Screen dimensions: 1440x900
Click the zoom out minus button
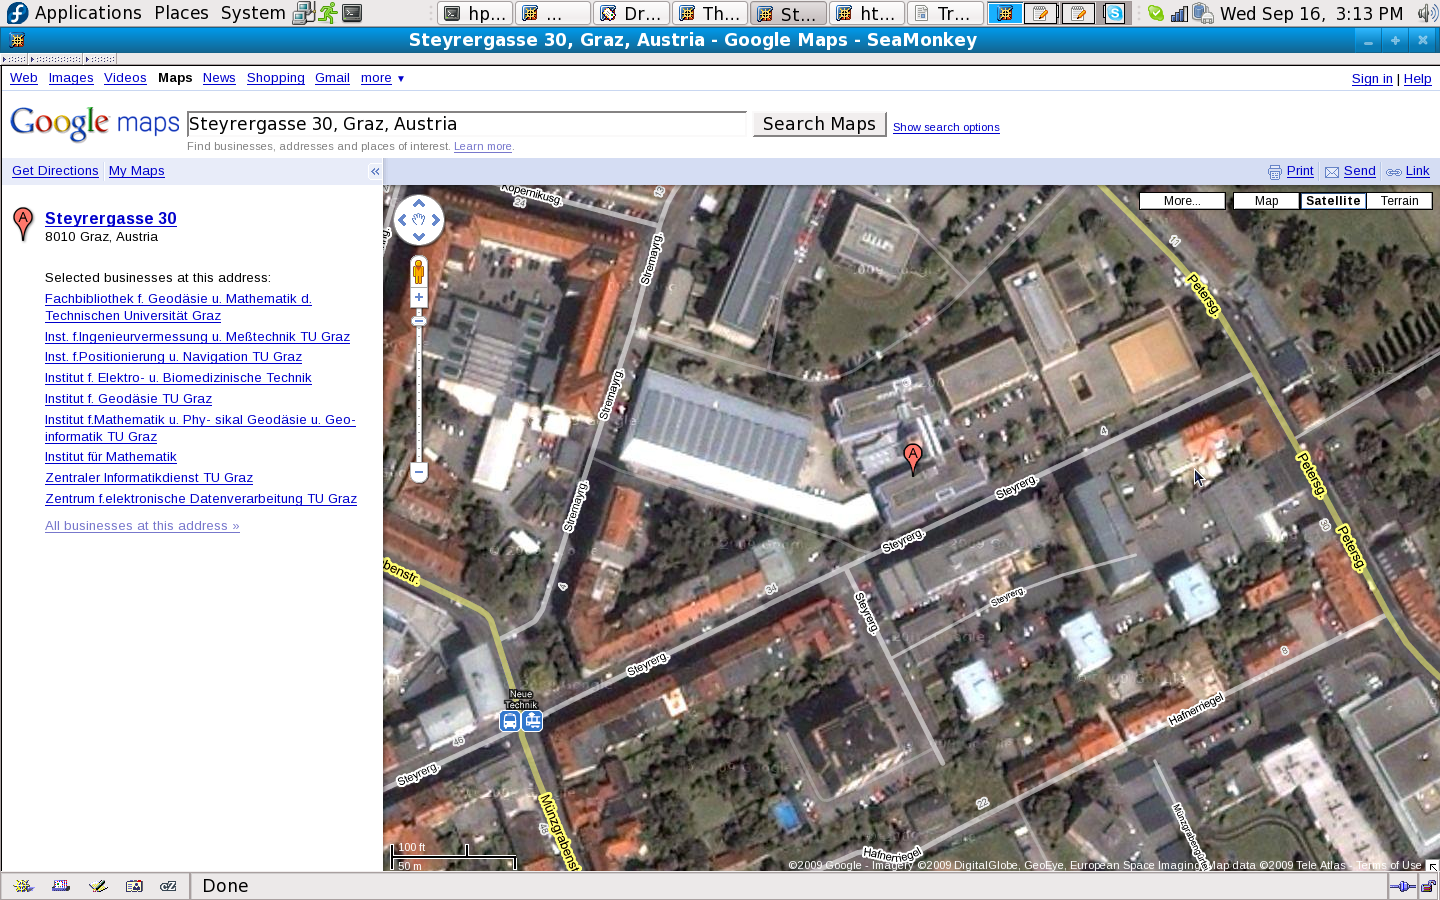pyautogui.click(x=419, y=471)
